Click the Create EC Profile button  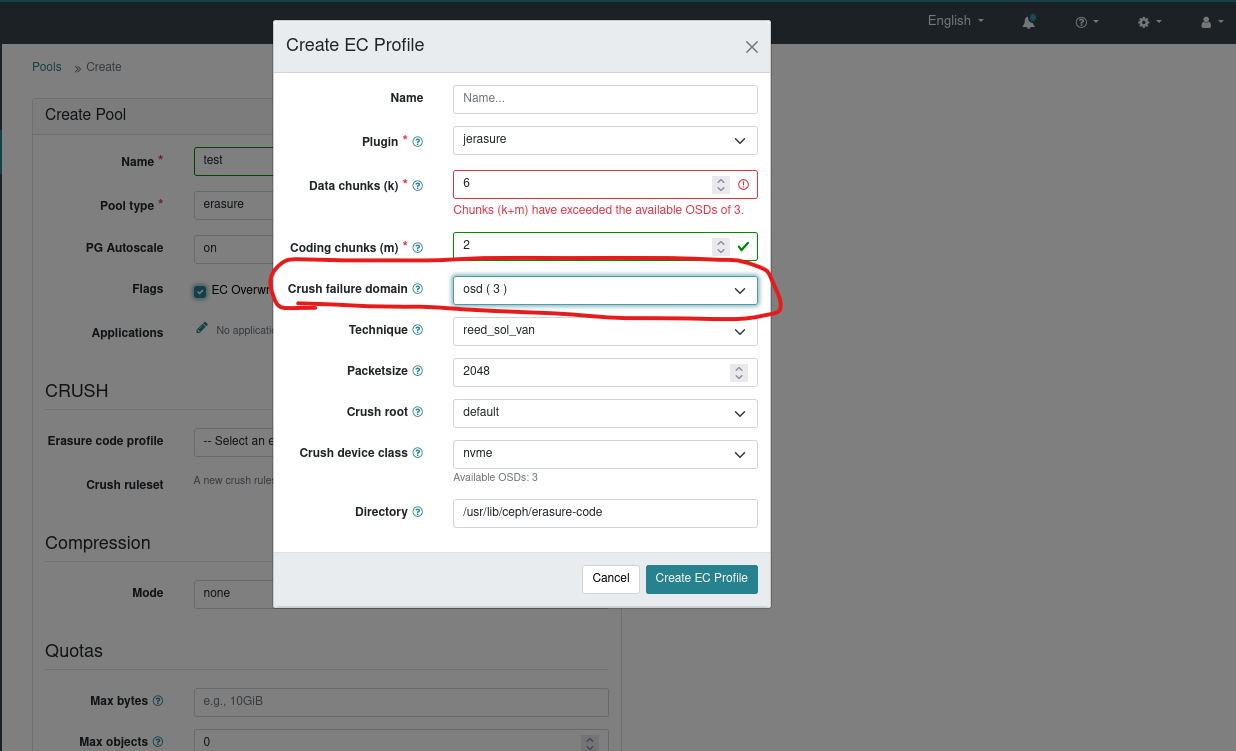pyautogui.click(x=701, y=579)
